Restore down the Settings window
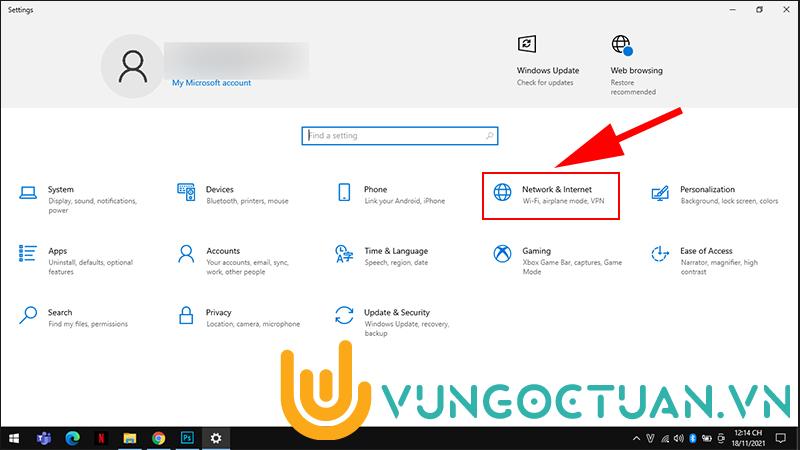800x450 pixels. (x=759, y=10)
